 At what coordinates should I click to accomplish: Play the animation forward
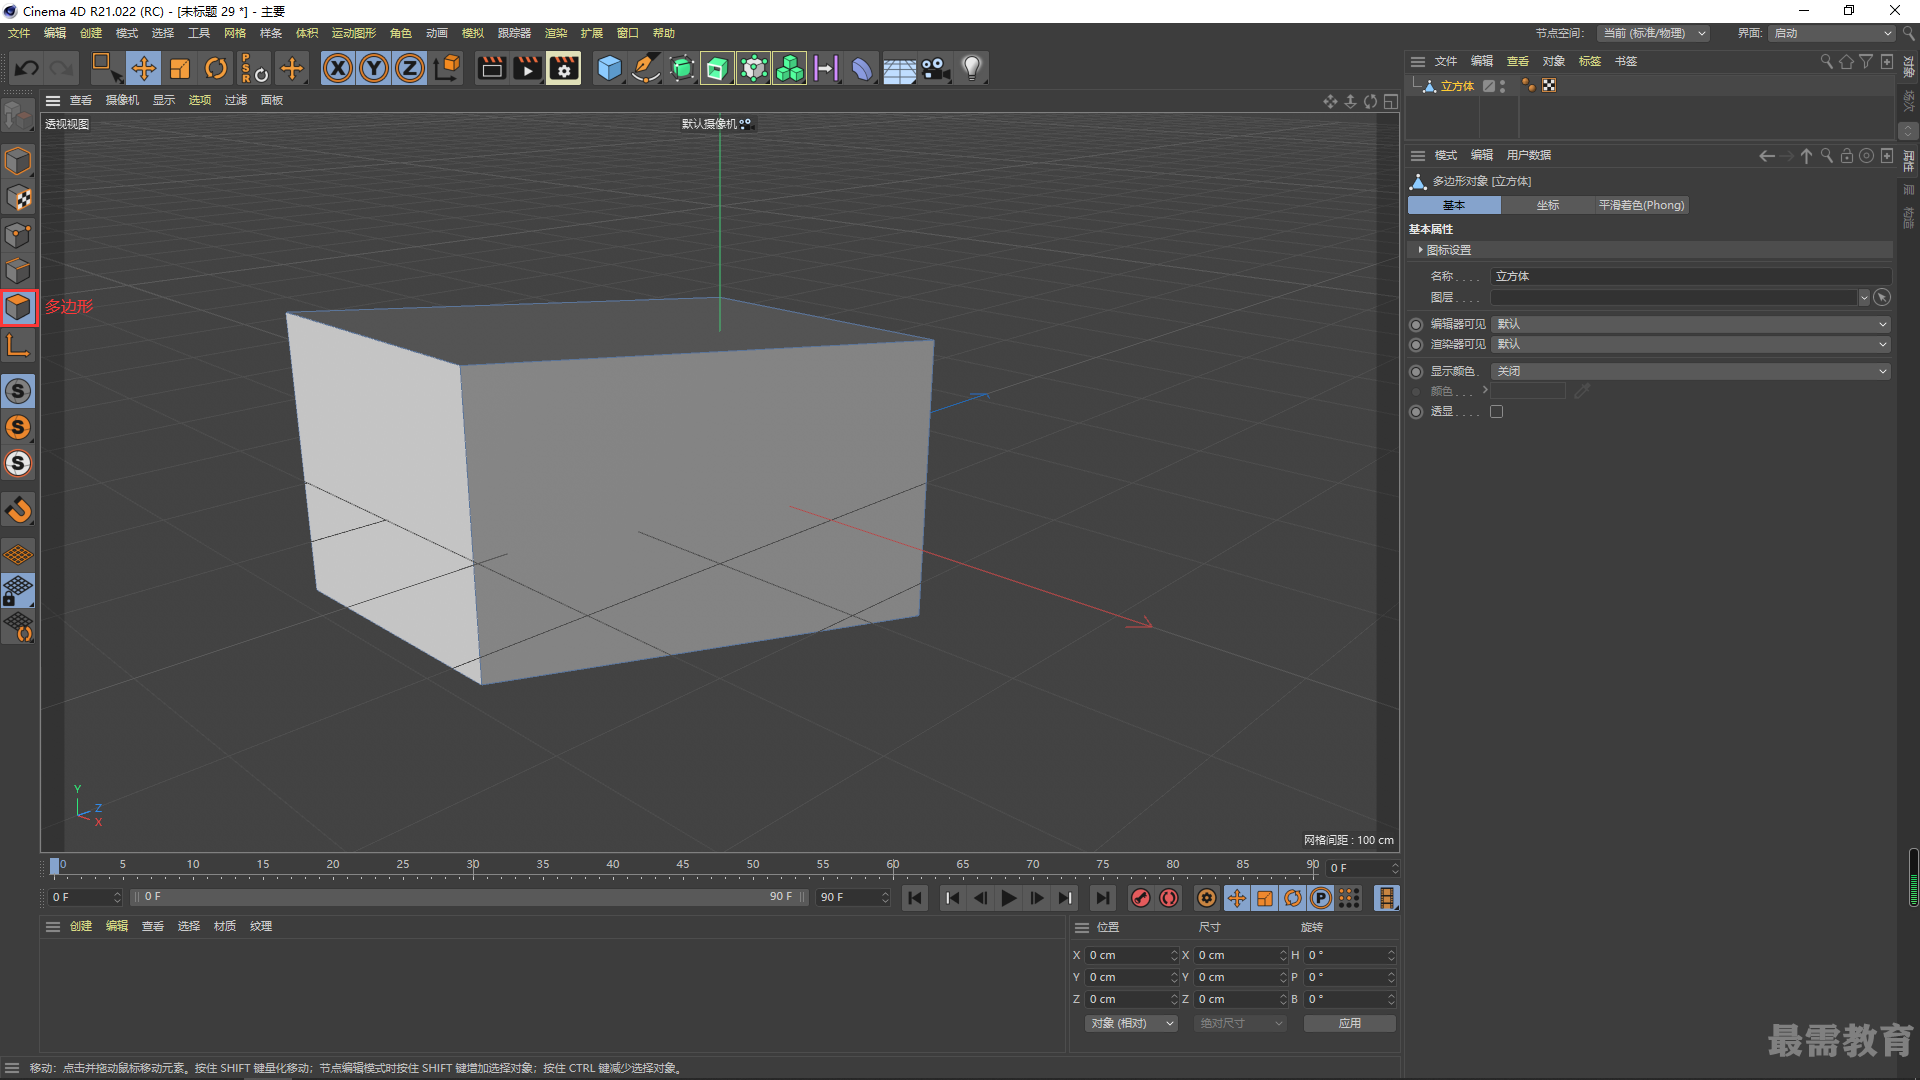pos(1008,898)
